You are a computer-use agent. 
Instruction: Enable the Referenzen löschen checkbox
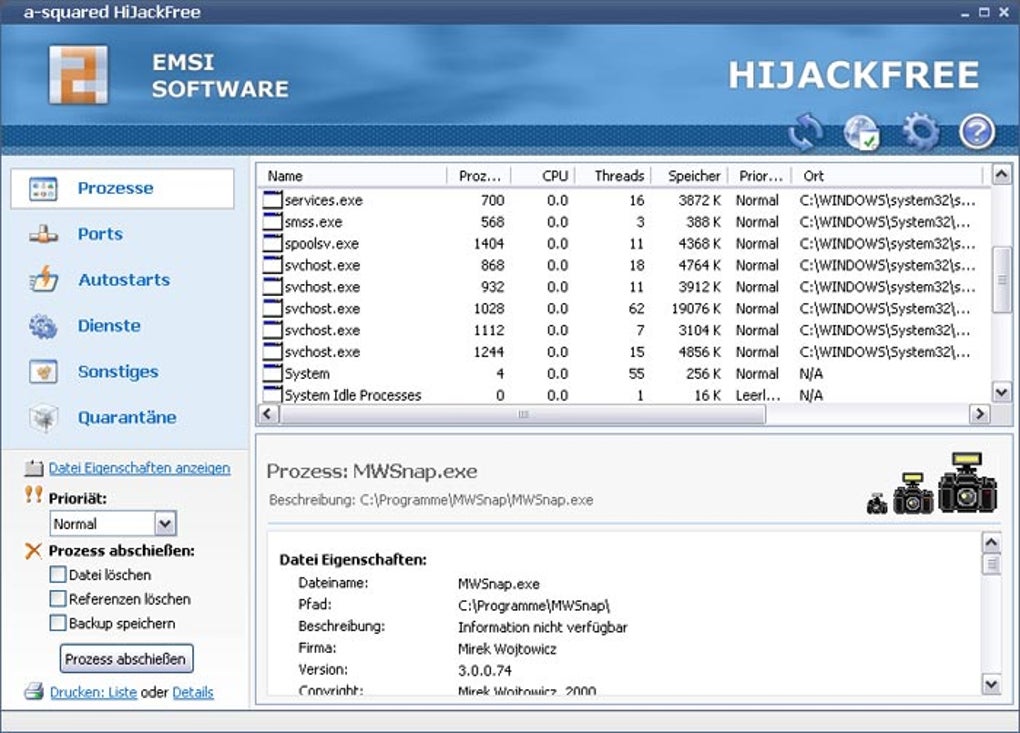58,598
